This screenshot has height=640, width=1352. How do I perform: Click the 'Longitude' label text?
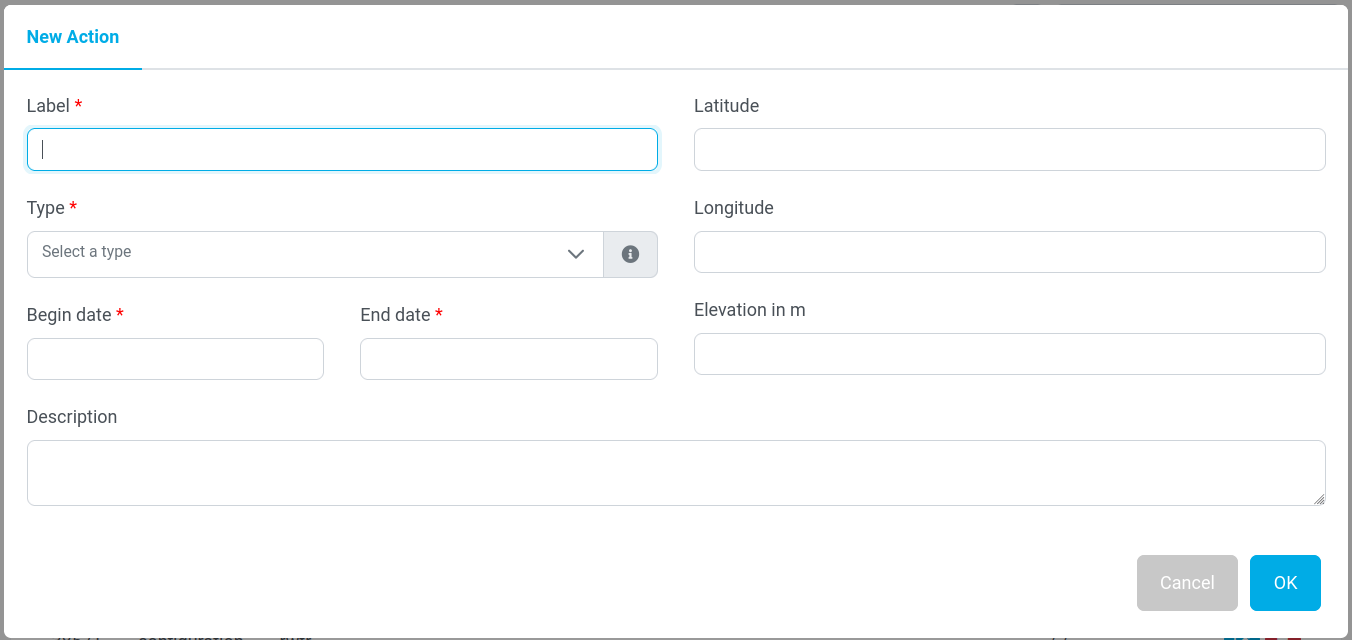[x=733, y=208]
